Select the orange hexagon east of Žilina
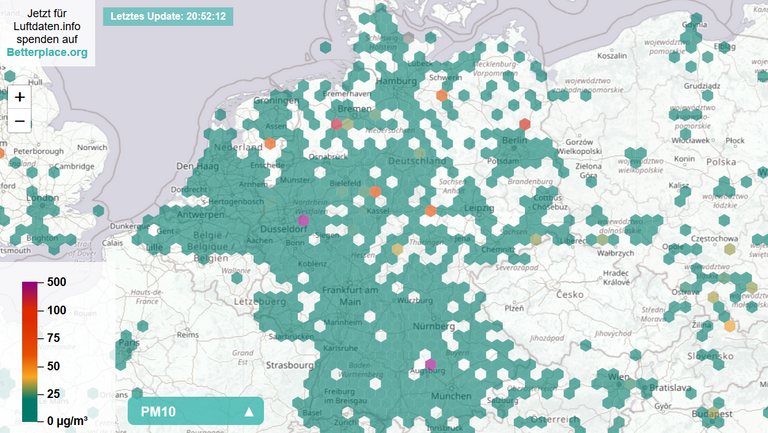 point(730,326)
